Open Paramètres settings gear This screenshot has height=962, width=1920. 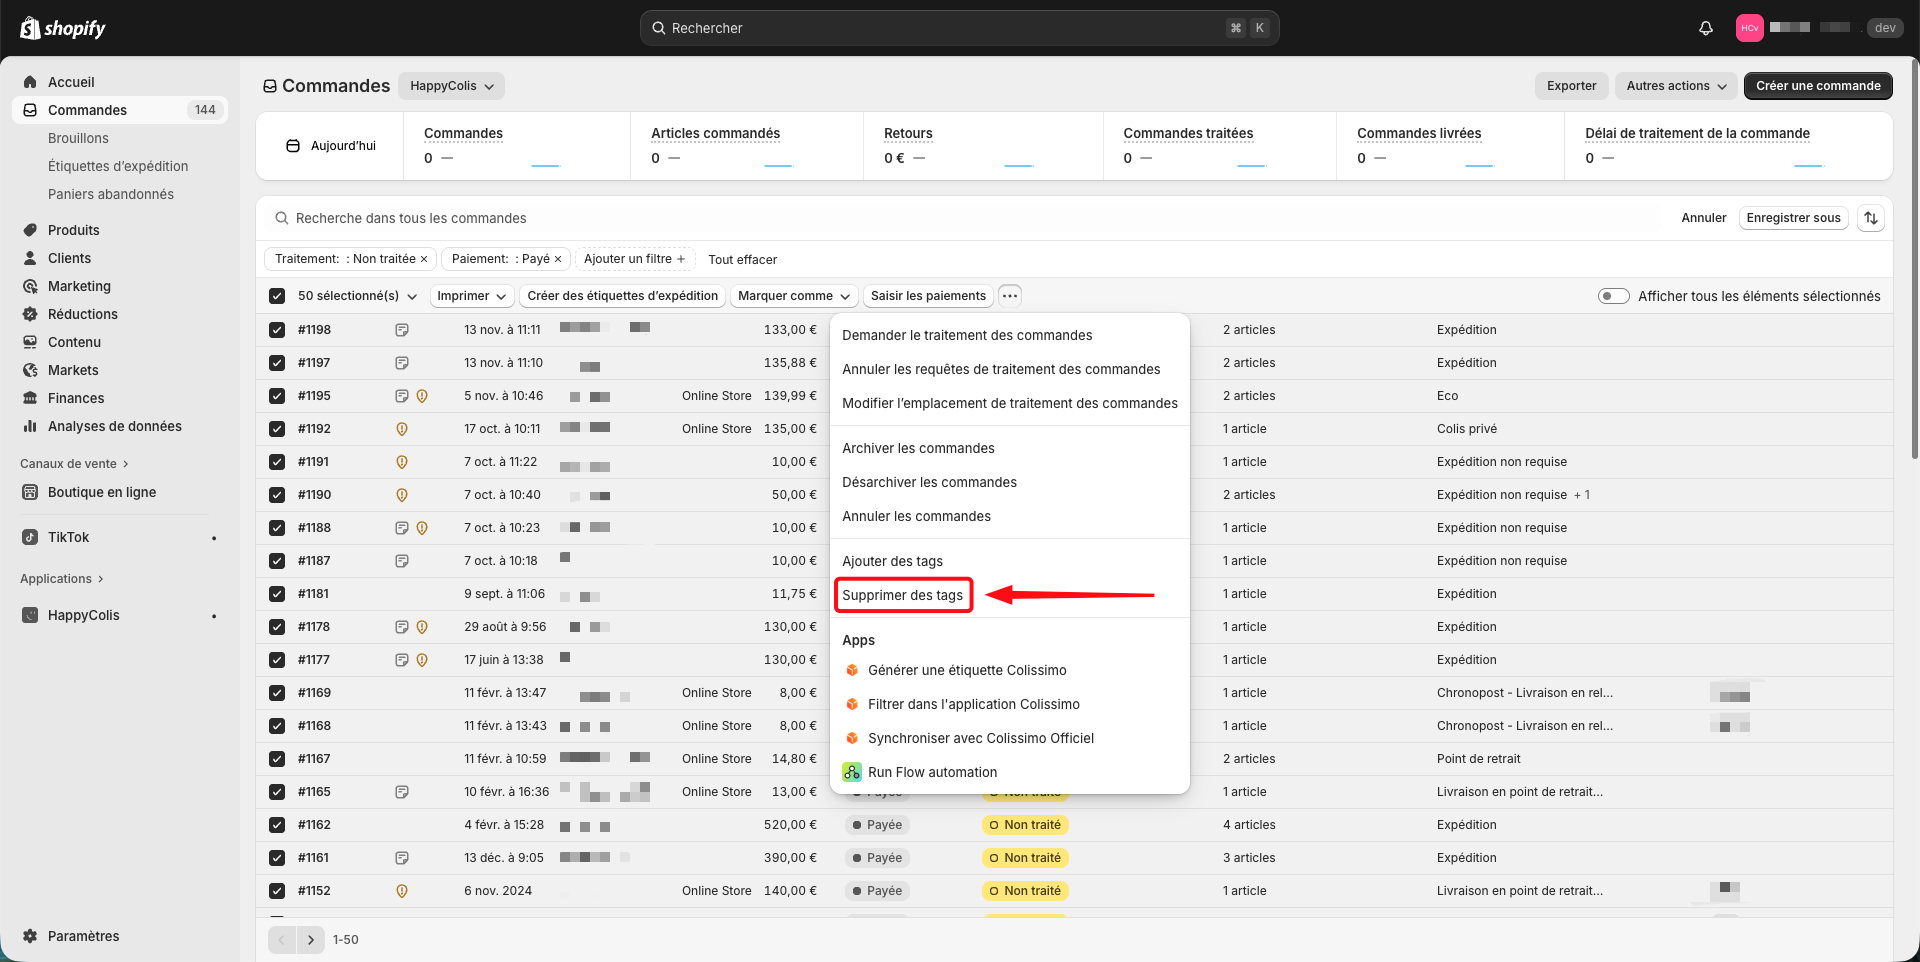pyautogui.click(x=83, y=936)
